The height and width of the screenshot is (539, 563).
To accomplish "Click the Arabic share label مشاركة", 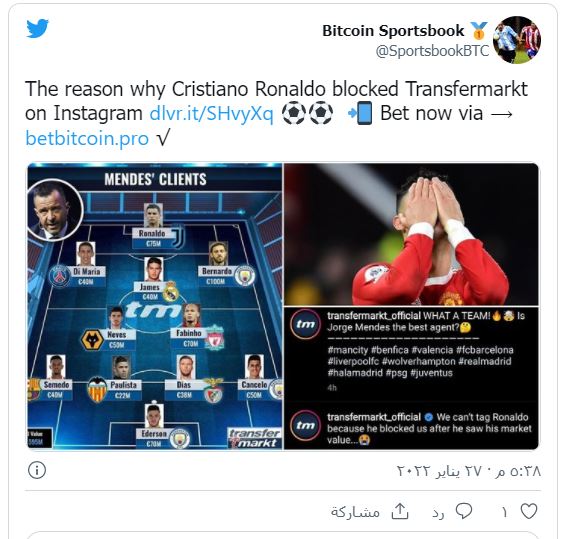I will (355, 512).
